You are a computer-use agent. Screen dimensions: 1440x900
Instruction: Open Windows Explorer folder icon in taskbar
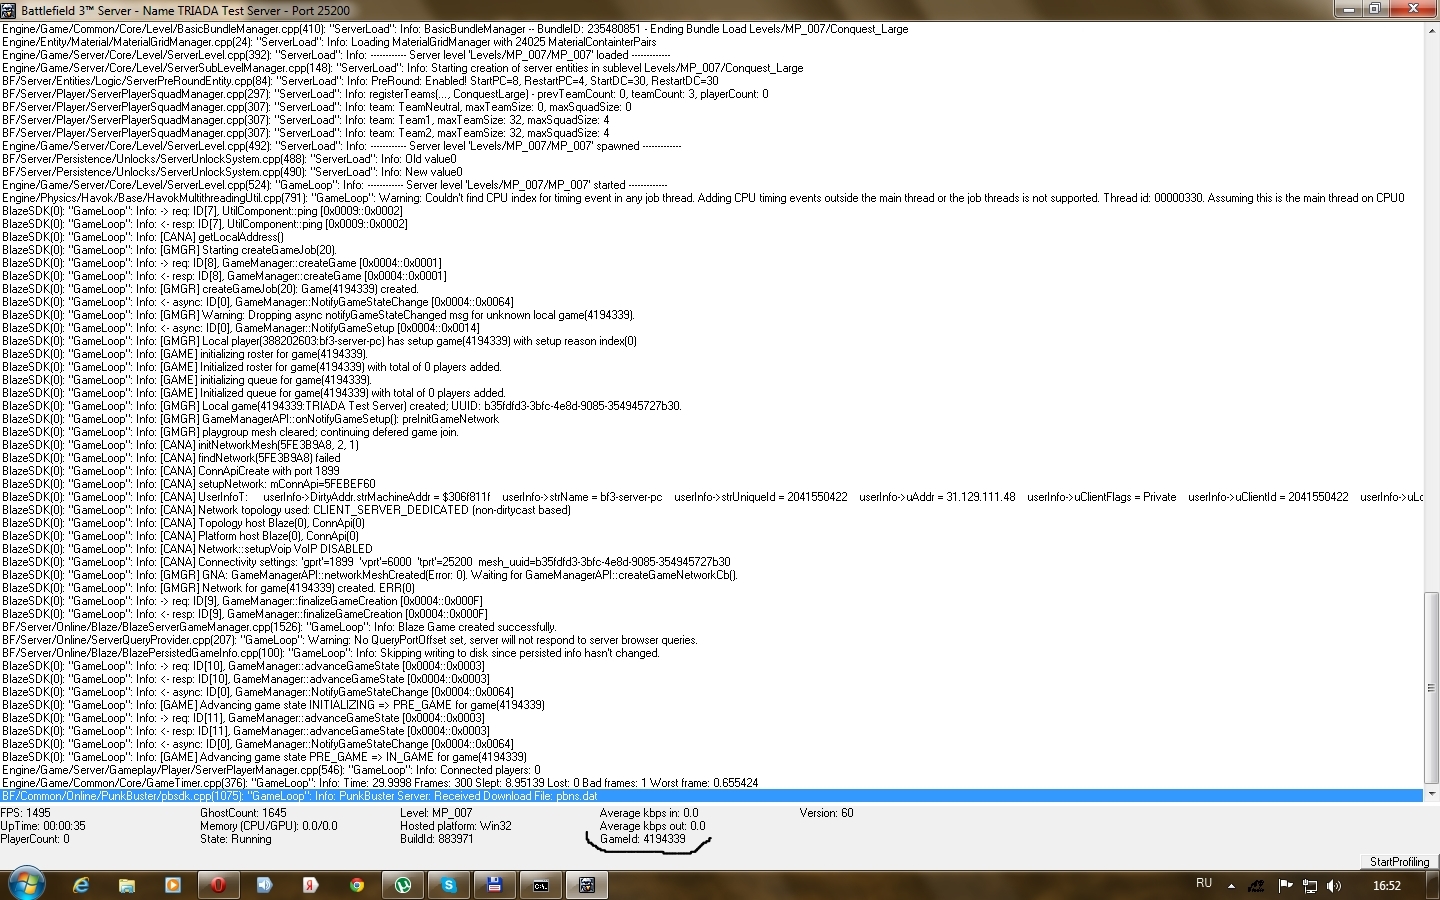coord(127,885)
